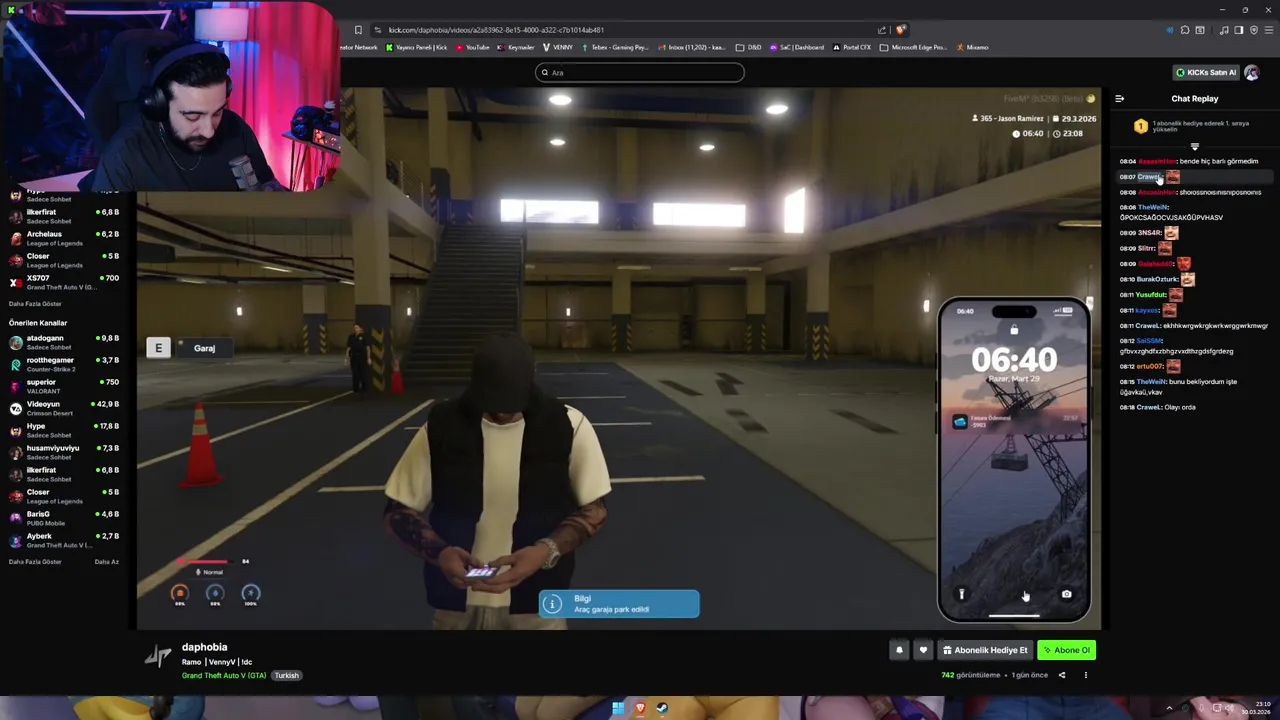Click the KICKs Satın Al button
Viewport: 1280px width, 720px height.
point(1206,72)
